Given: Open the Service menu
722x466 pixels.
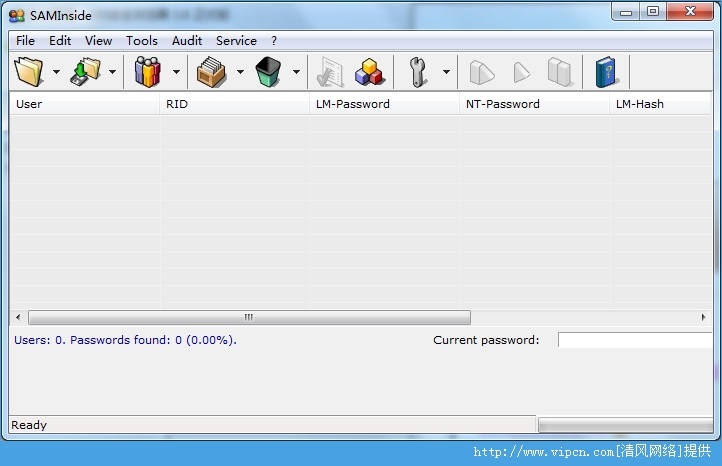Looking at the screenshot, I should (236, 41).
